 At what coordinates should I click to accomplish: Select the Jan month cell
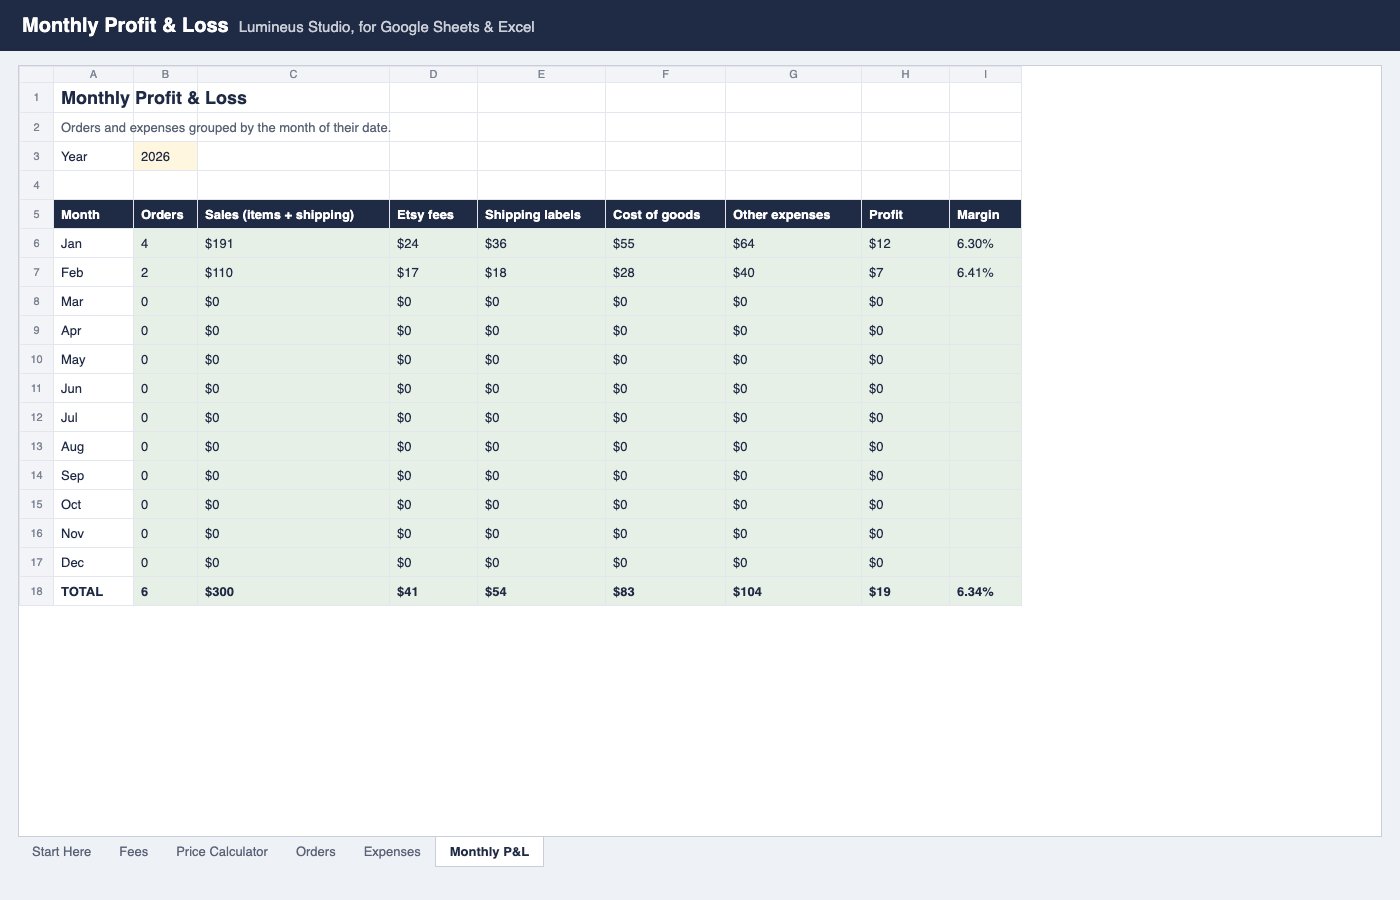click(x=93, y=243)
